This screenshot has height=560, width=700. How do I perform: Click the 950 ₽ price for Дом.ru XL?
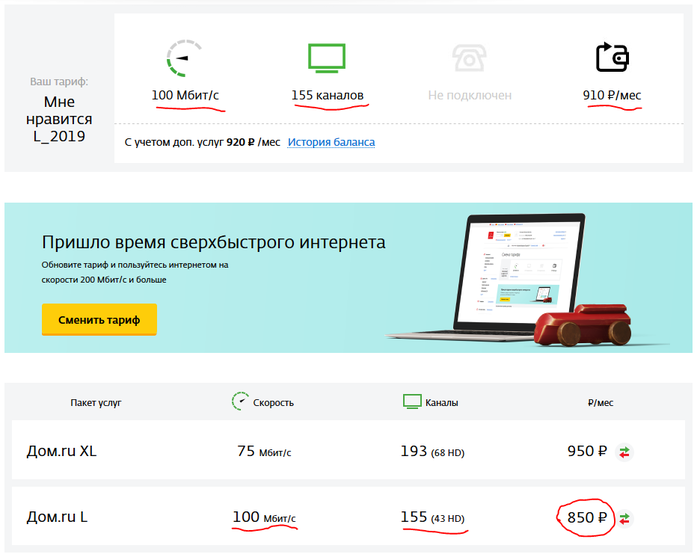[587, 451]
